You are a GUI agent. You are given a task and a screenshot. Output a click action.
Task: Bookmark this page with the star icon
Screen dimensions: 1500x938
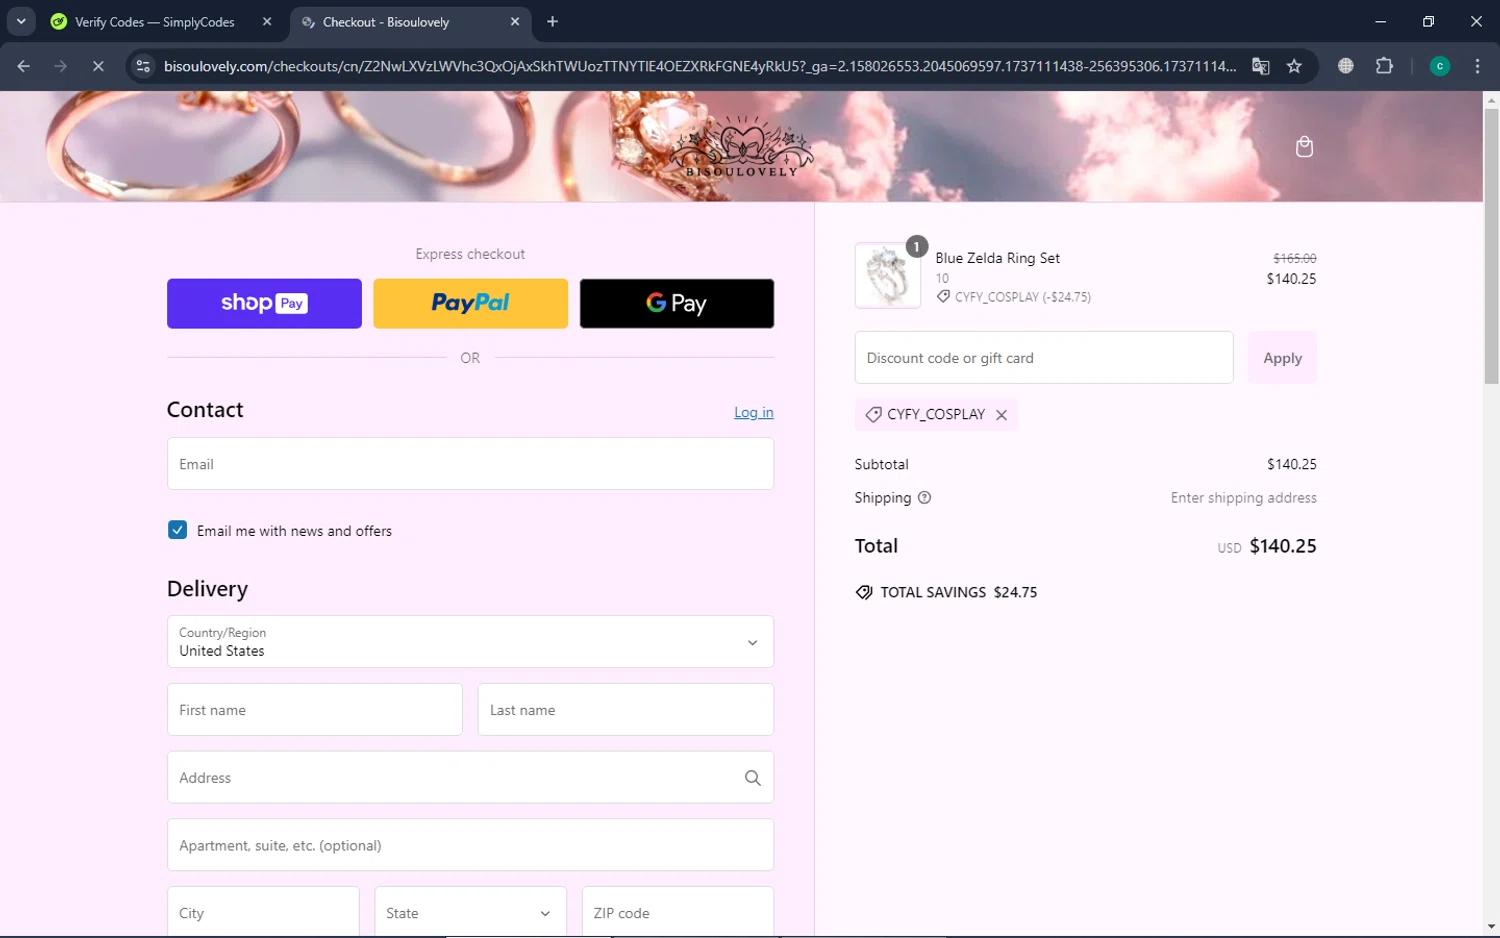[1294, 66]
